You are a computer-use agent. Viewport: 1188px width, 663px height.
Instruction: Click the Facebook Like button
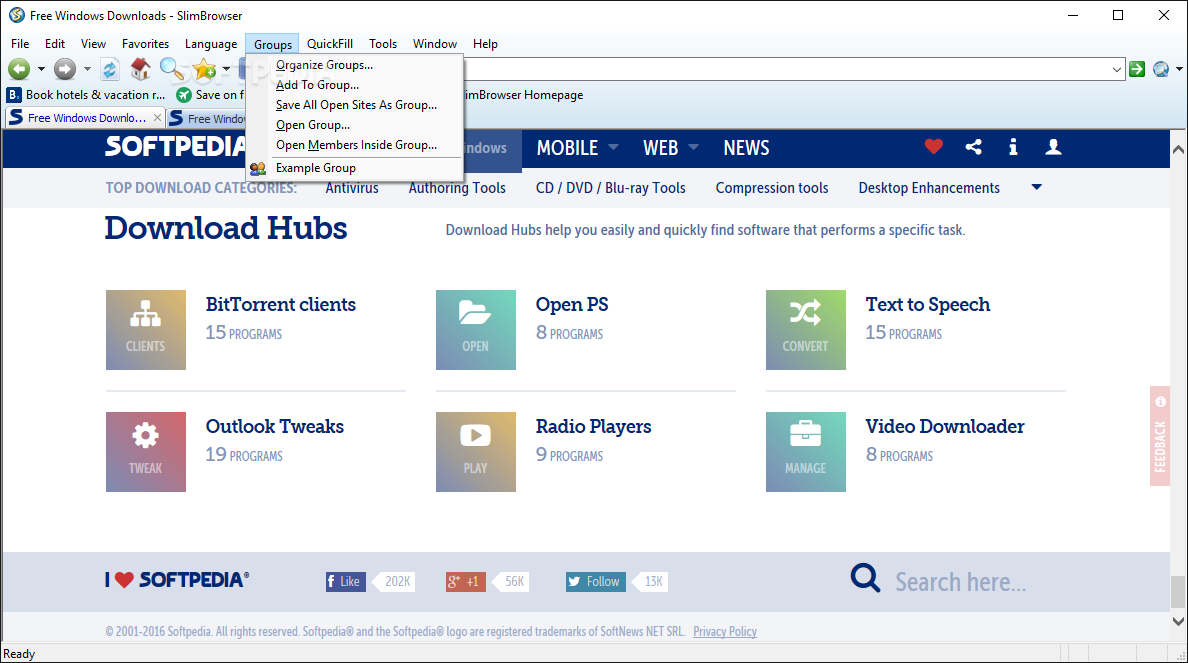point(345,581)
